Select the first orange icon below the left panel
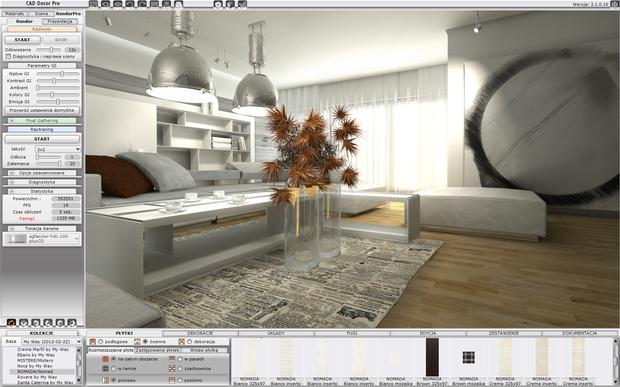This screenshot has width=620, height=387. (x=11, y=323)
